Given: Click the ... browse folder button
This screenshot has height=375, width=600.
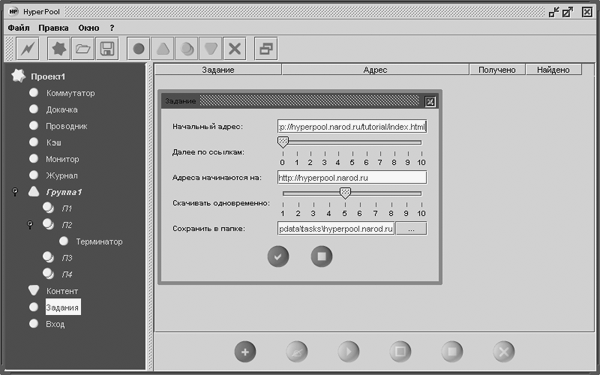Looking at the screenshot, I should coord(411,229).
